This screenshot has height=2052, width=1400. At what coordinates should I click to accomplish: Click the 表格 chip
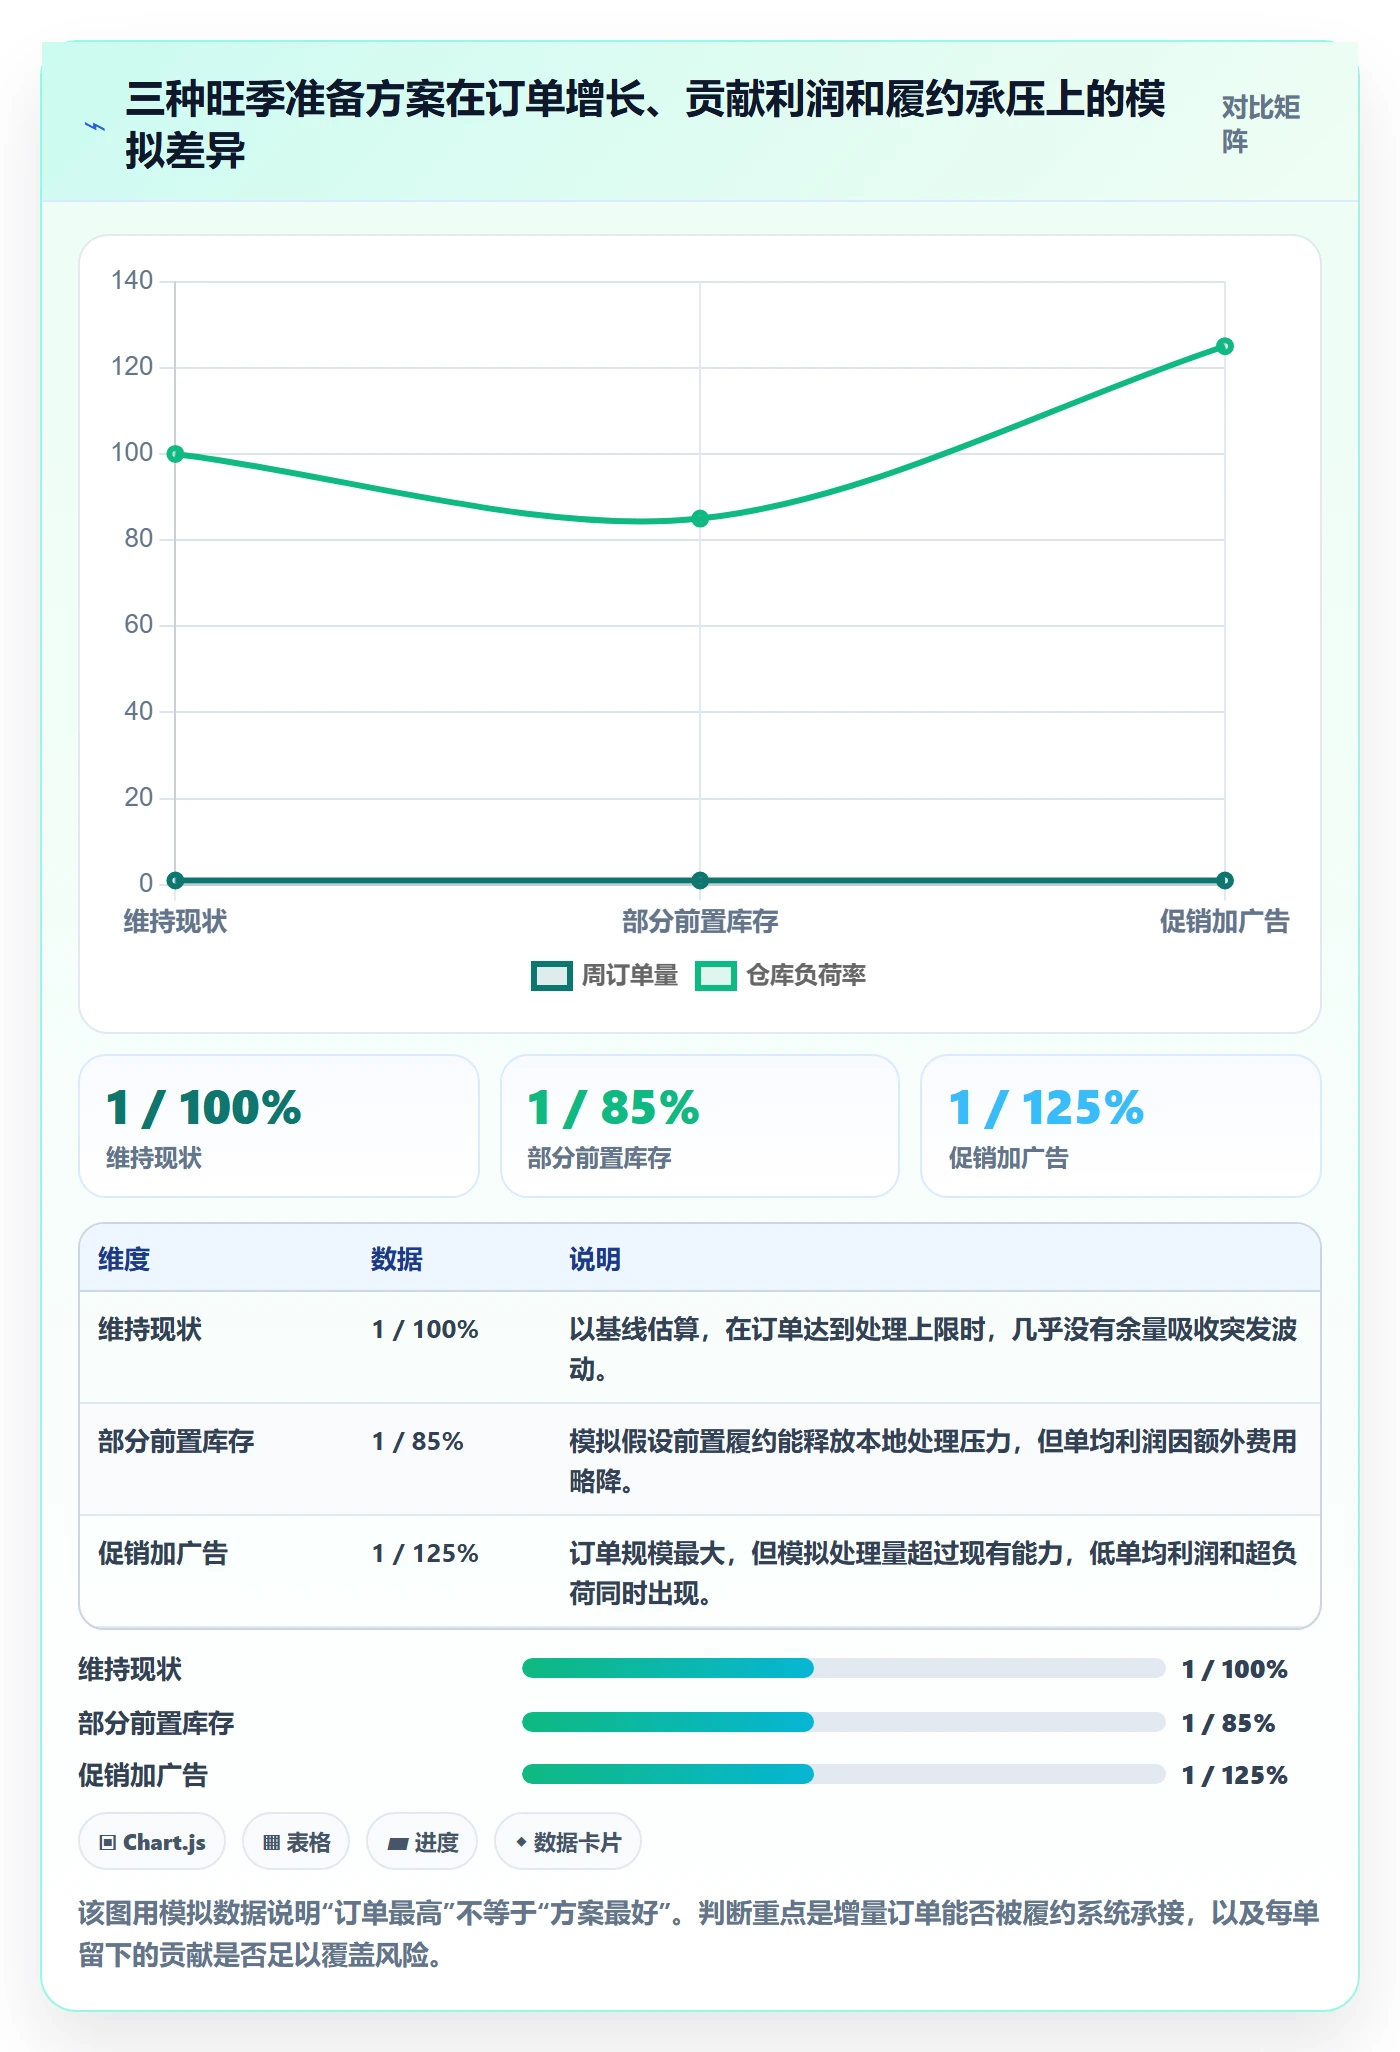296,1841
